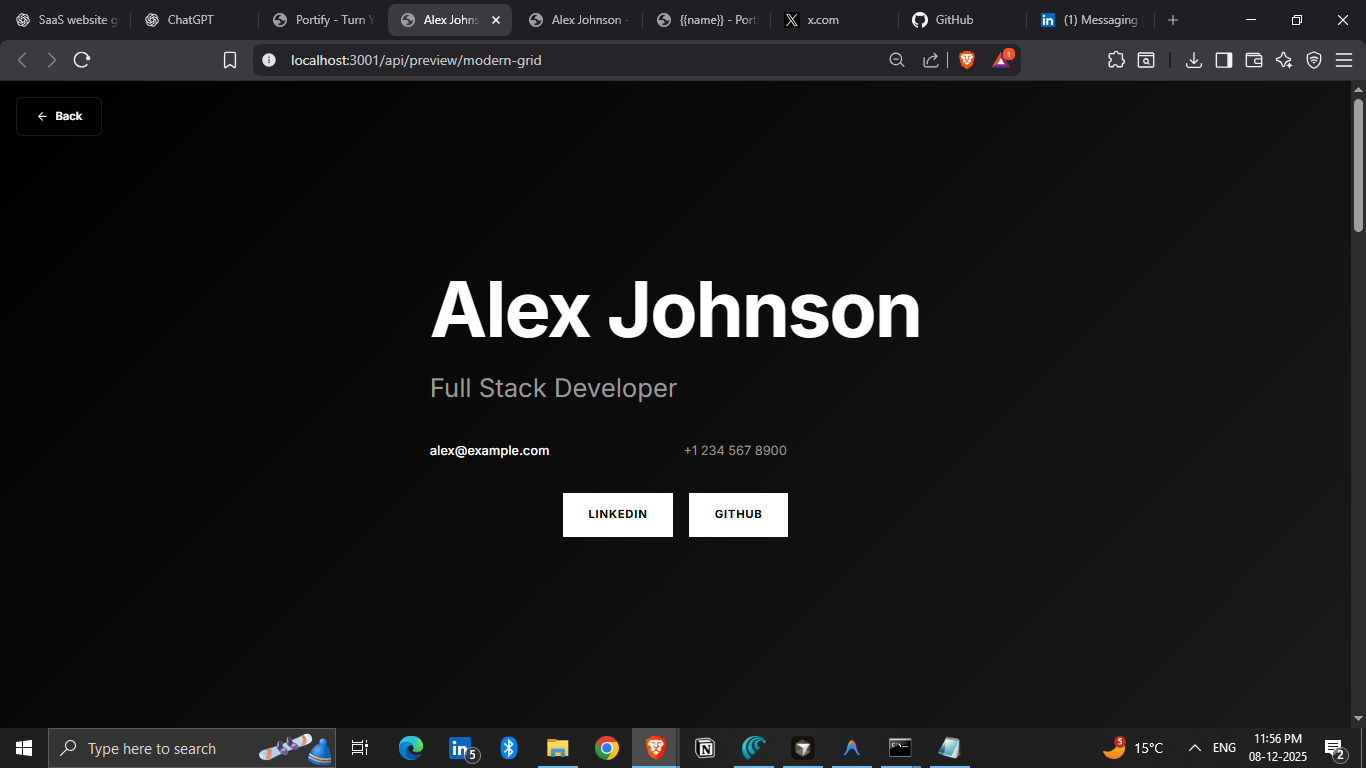Show hidden system tray icons chevron
This screenshot has height=768, width=1366.
(1194, 748)
